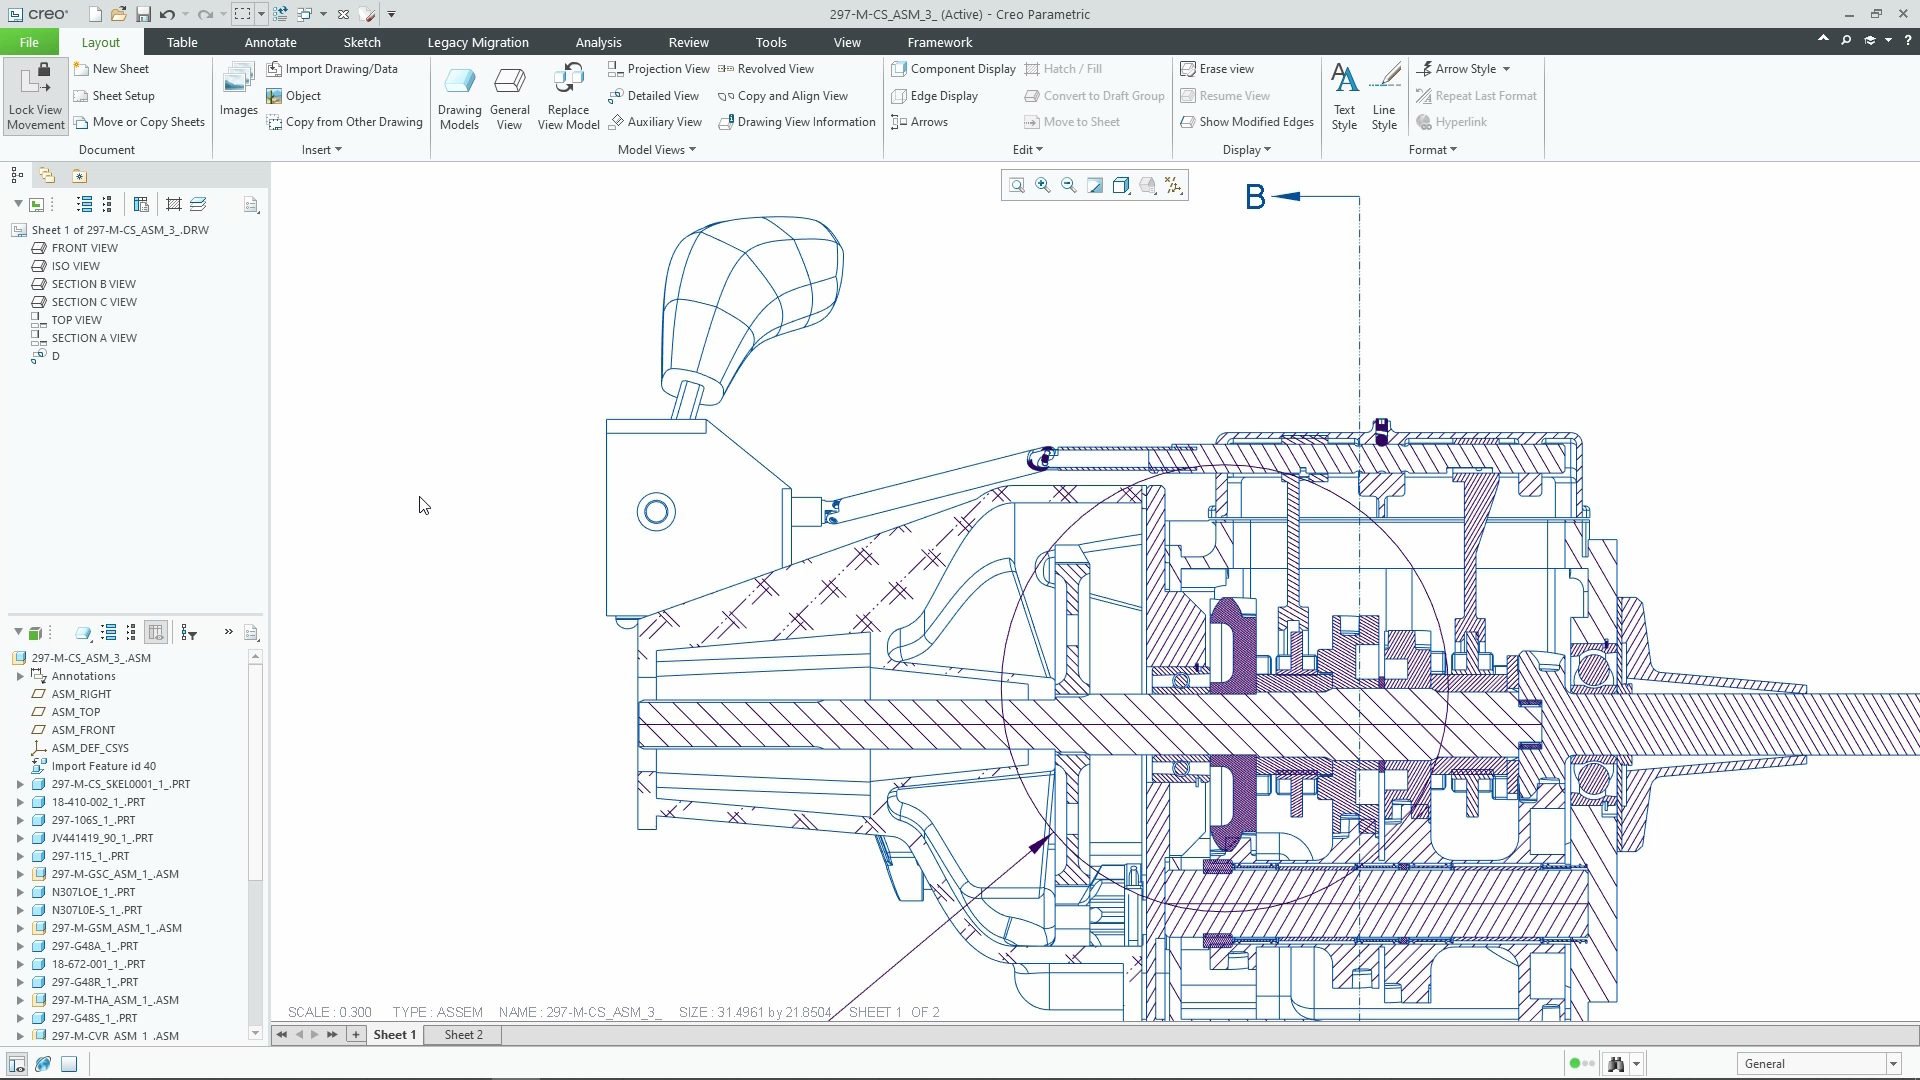Click Move or Copy Sheets
Viewport: 1920px width, 1080px height.
tap(139, 122)
